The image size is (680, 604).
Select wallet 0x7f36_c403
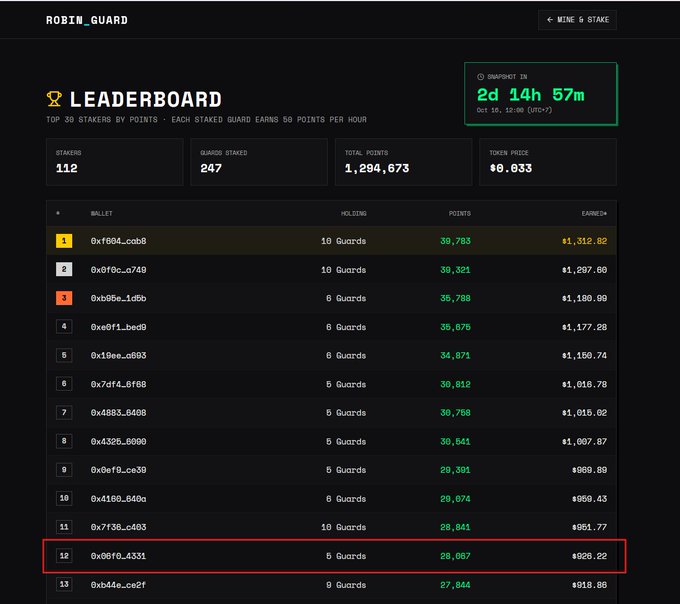(x=118, y=527)
